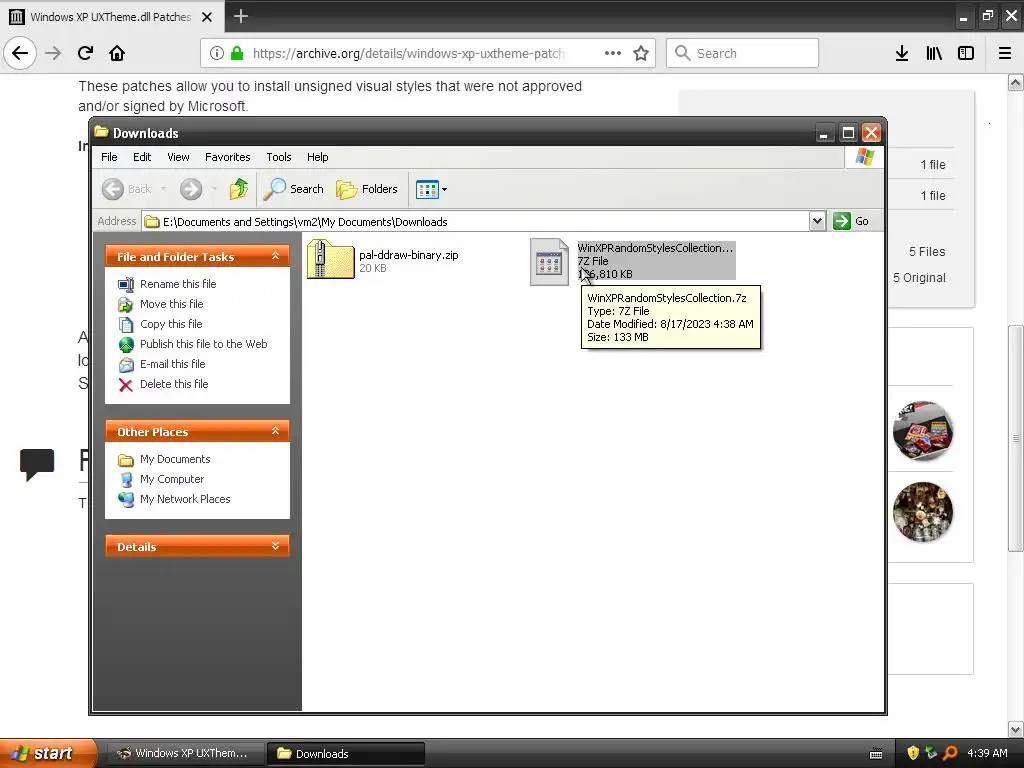
Task: Open the File menu
Action: point(109,157)
